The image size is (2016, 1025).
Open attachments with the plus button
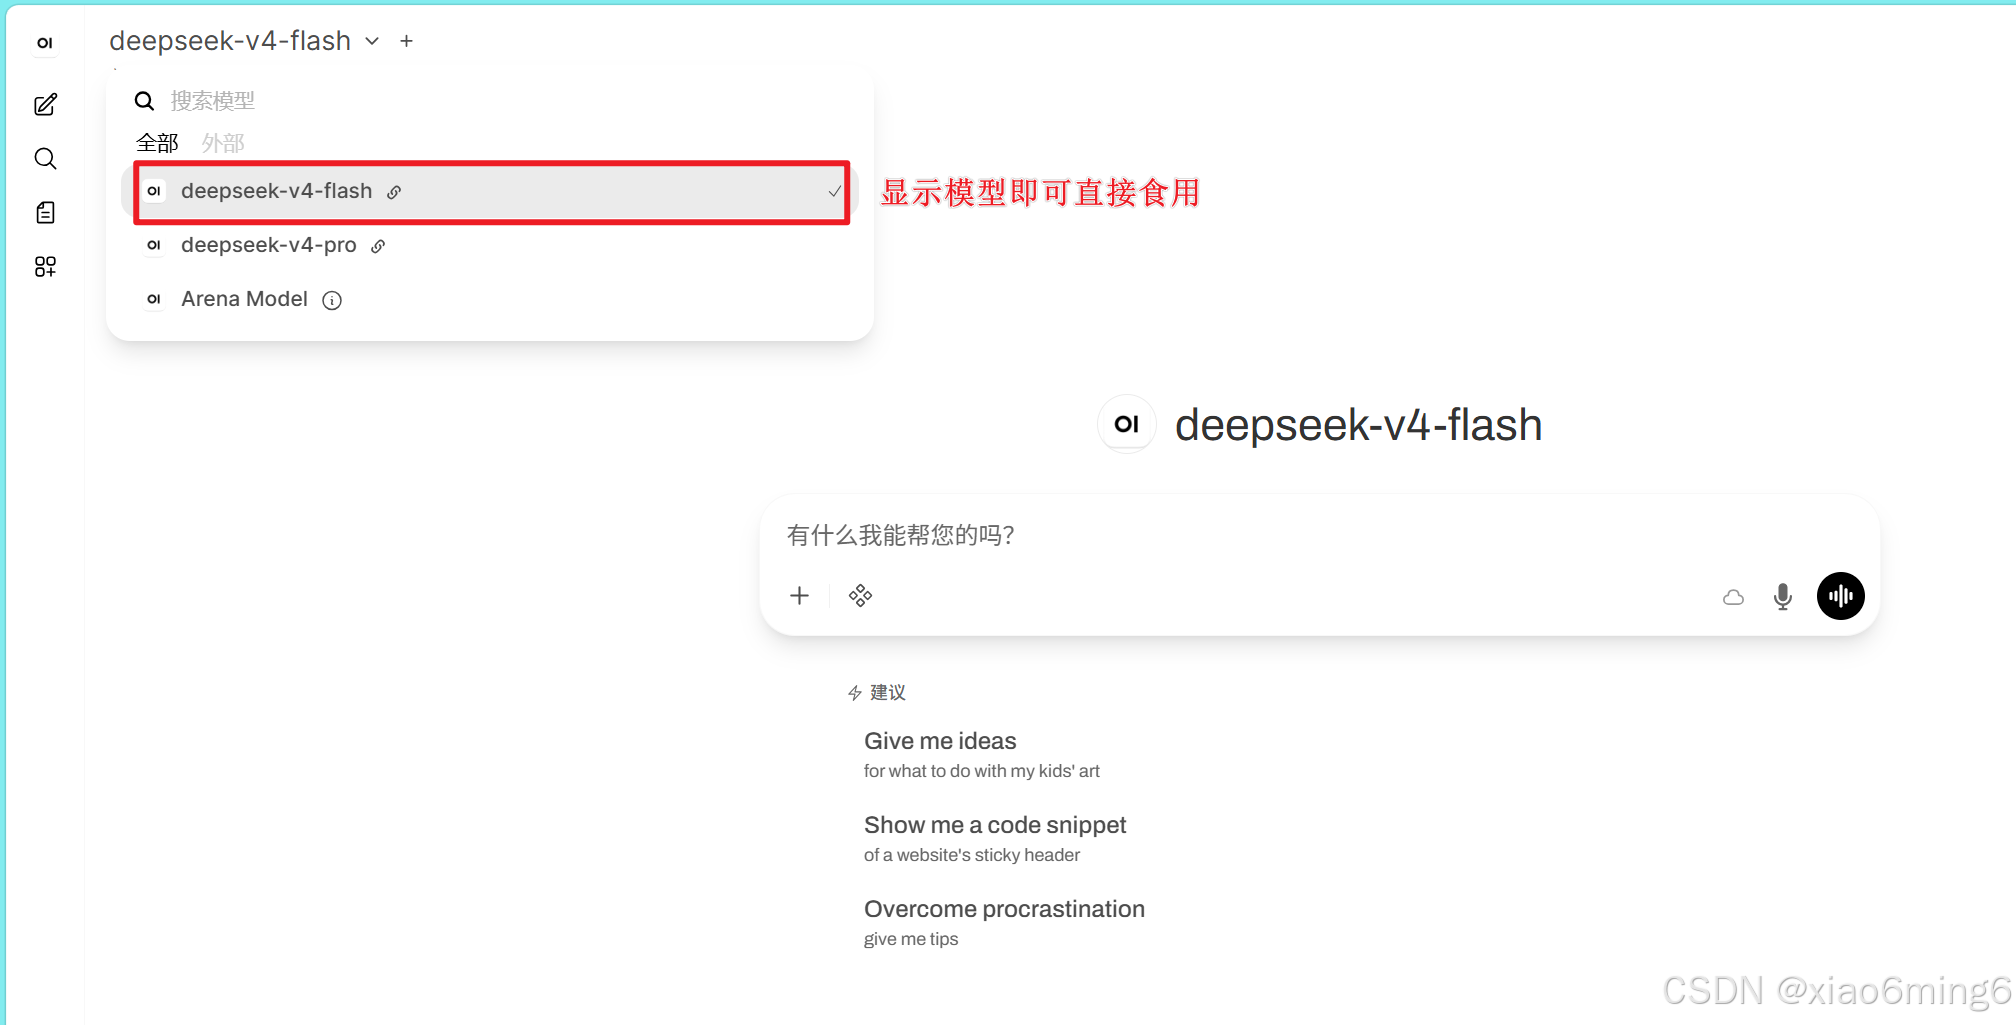(x=799, y=596)
